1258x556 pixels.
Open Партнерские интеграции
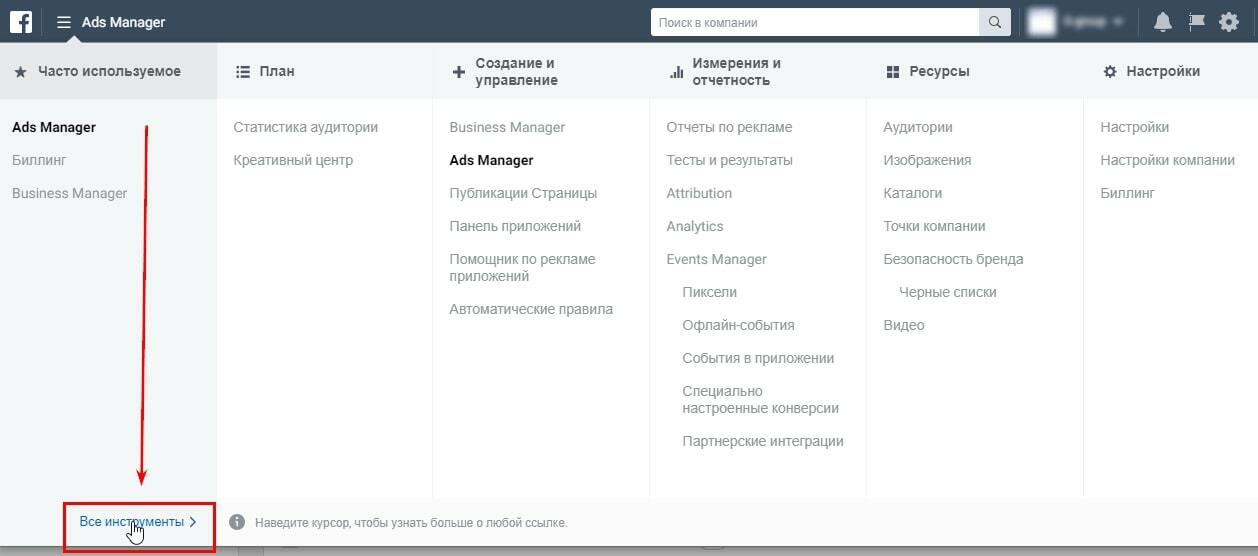pos(763,441)
